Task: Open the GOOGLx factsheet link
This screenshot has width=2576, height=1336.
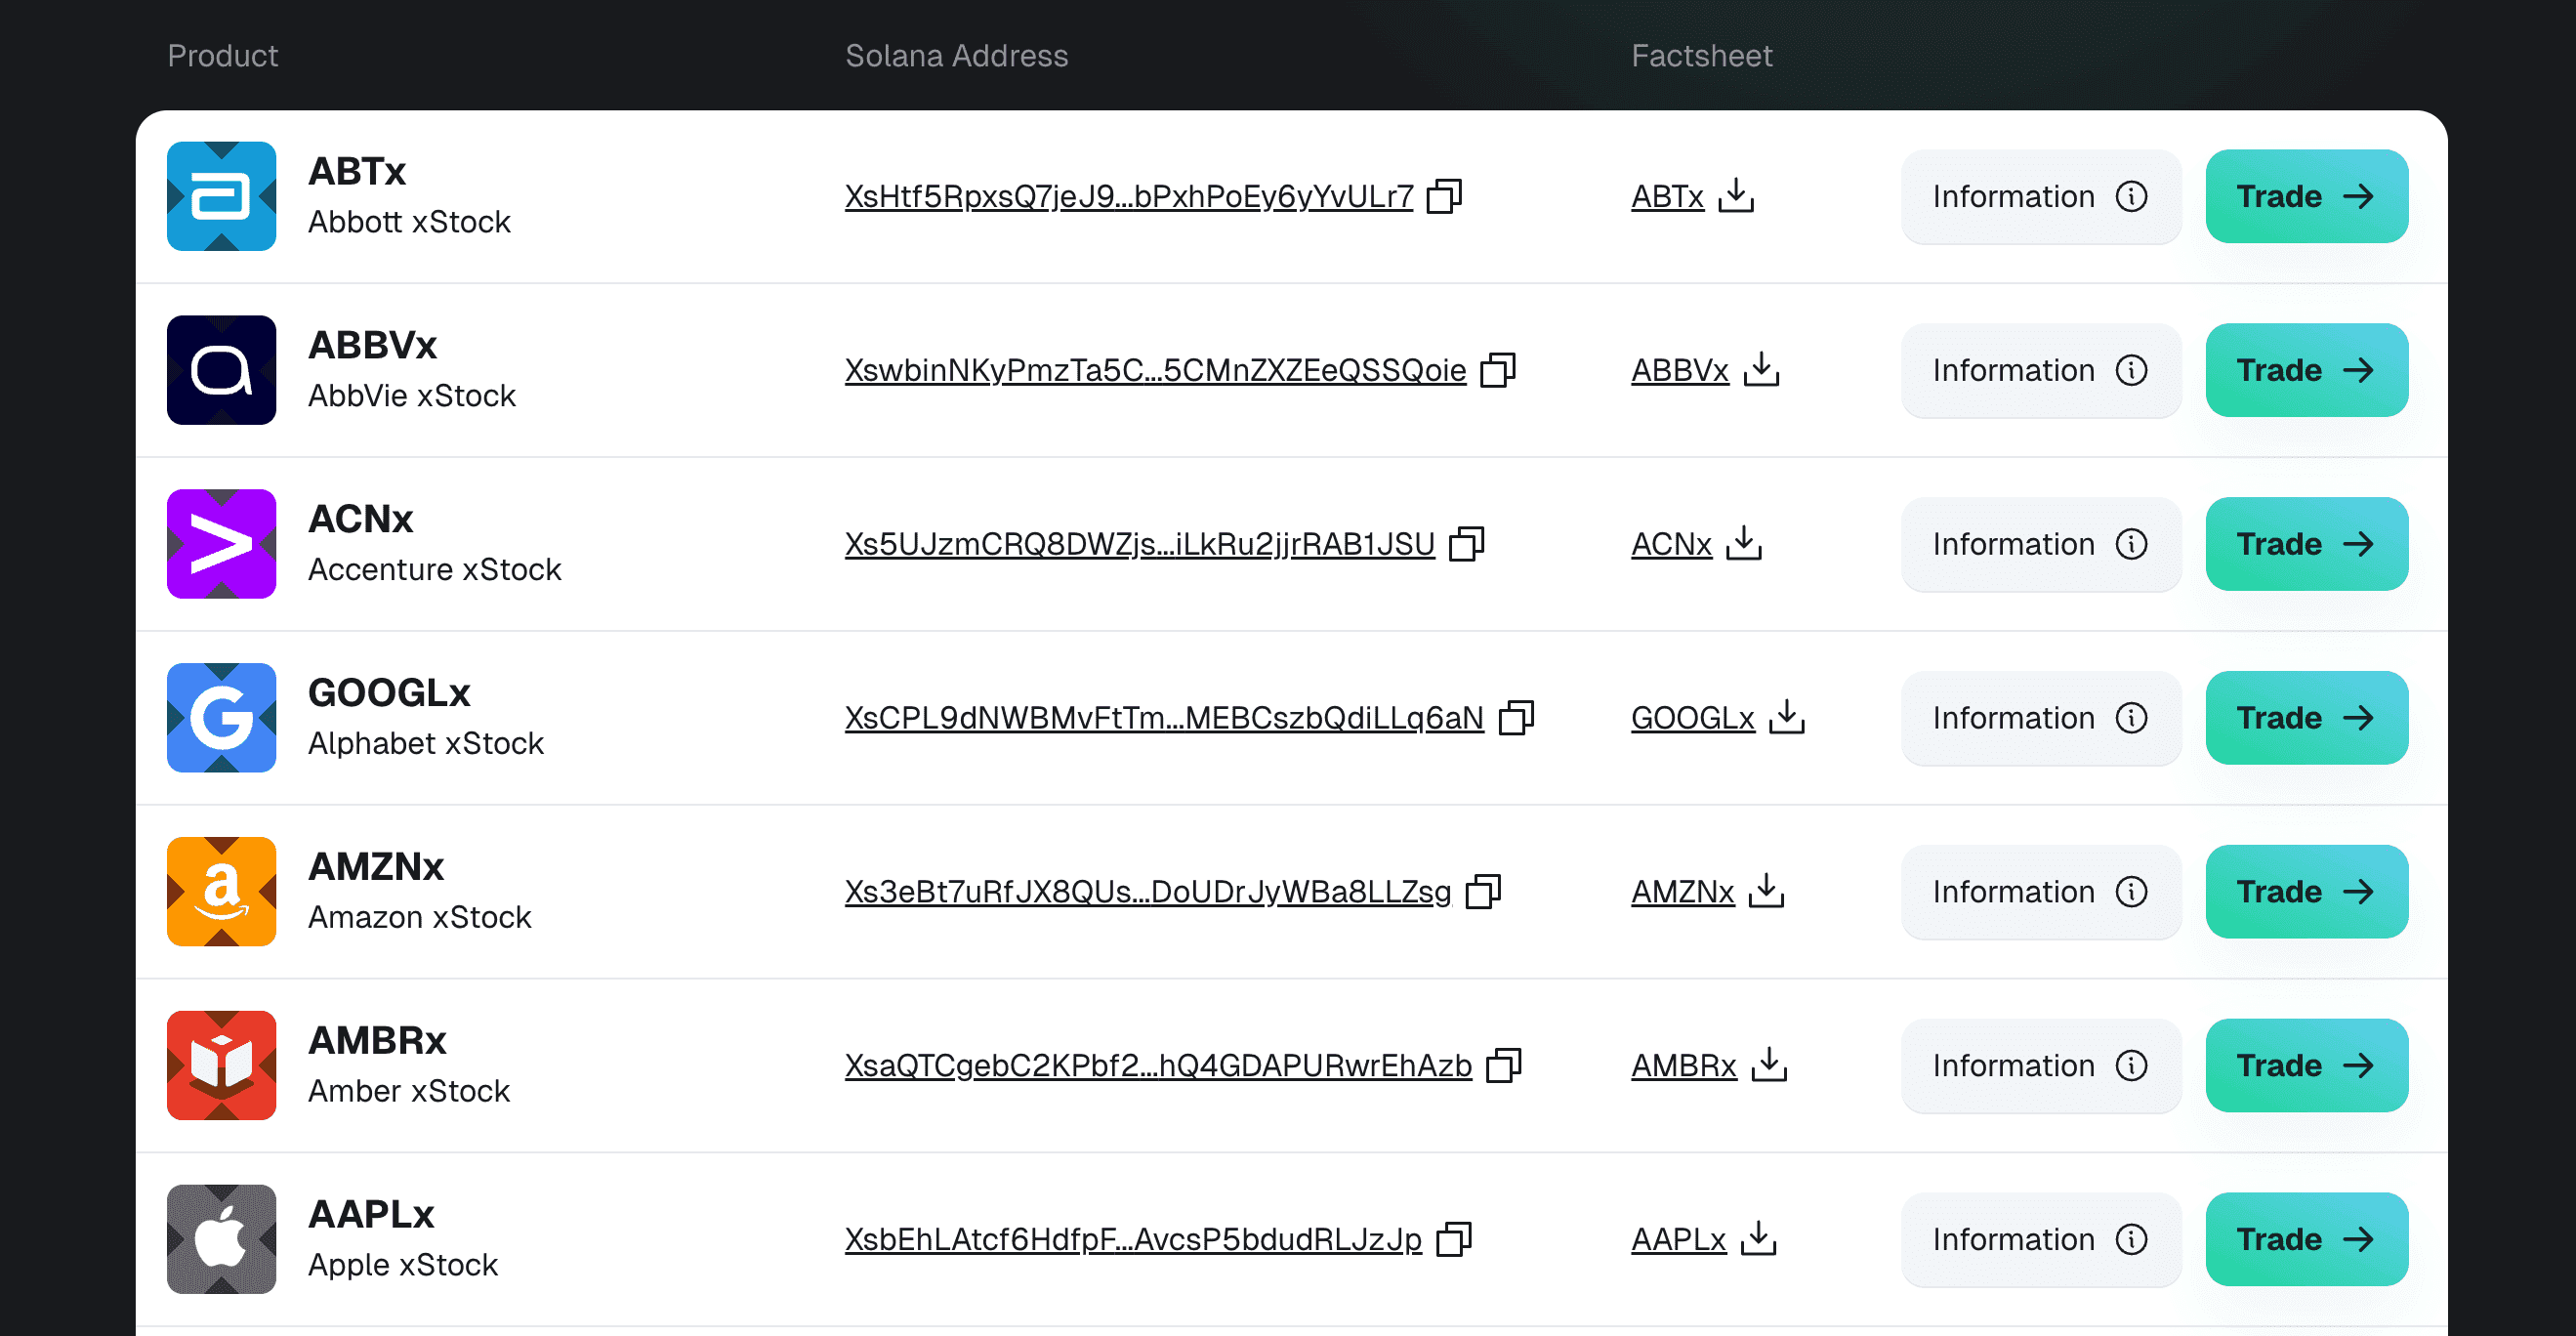Action: pyautogui.click(x=1693, y=718)
